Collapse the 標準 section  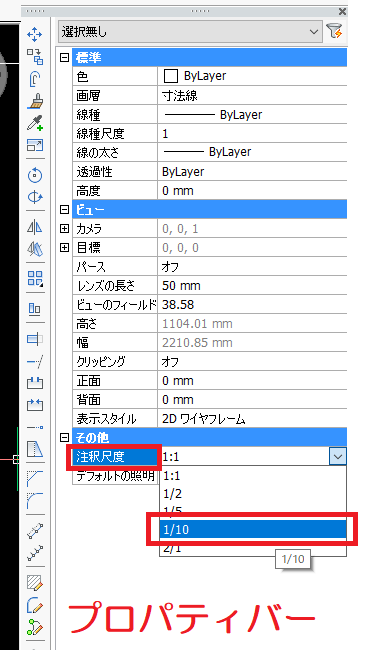tap(64, 57)
